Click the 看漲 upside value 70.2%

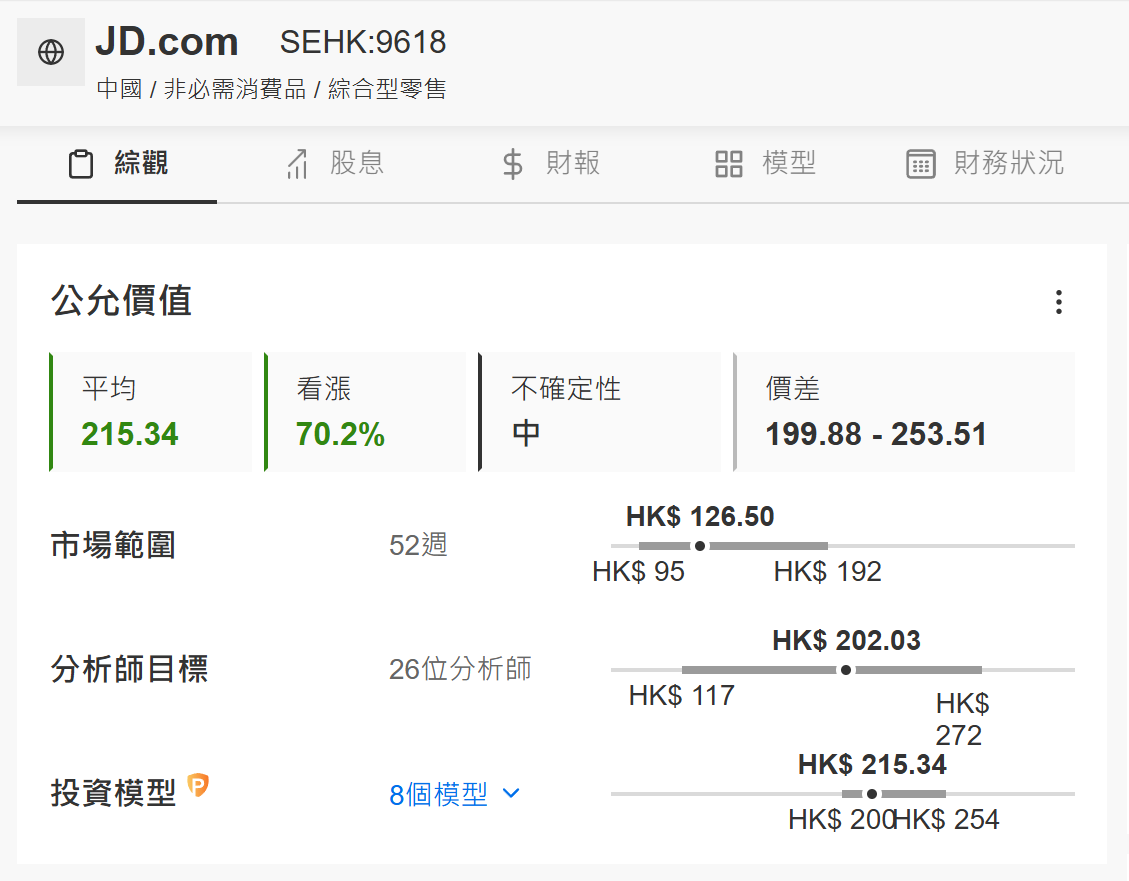tap(340, 434)
